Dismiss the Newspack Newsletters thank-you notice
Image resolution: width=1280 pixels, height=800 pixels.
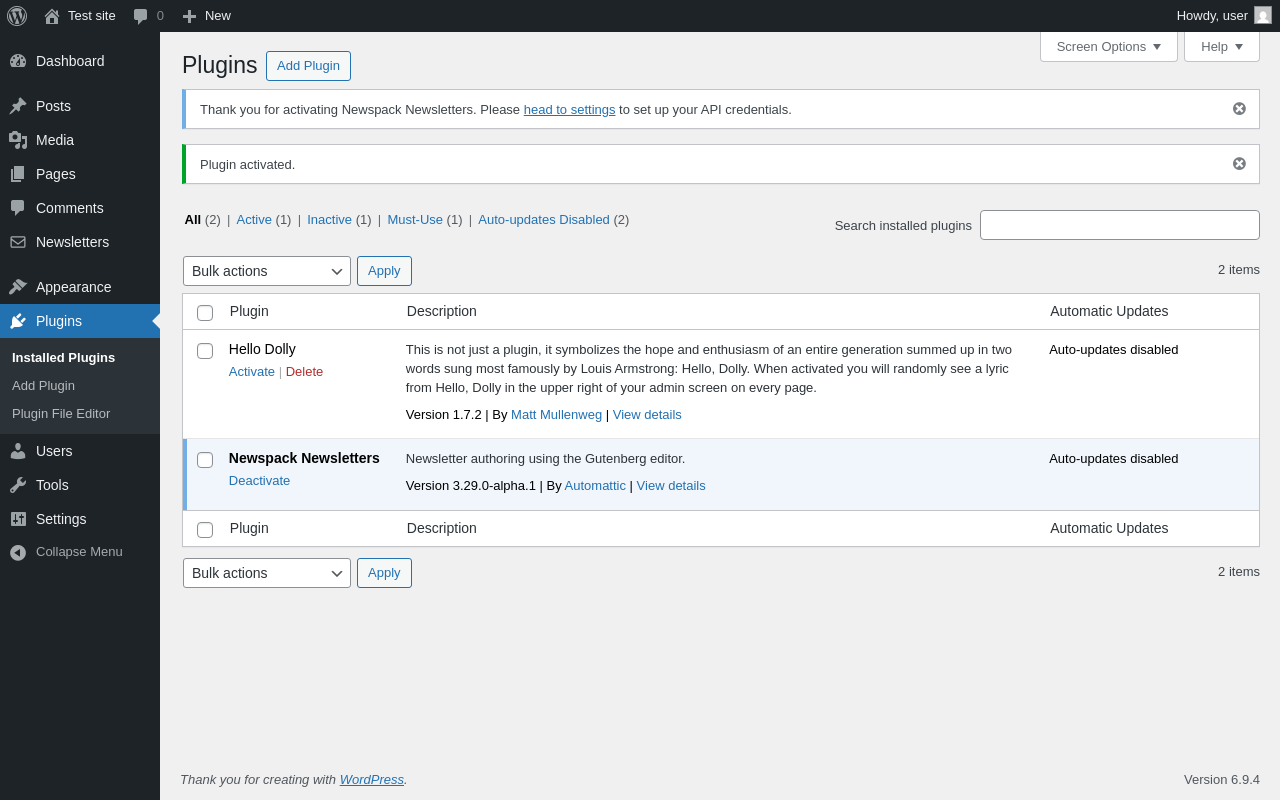[1239, 109]
